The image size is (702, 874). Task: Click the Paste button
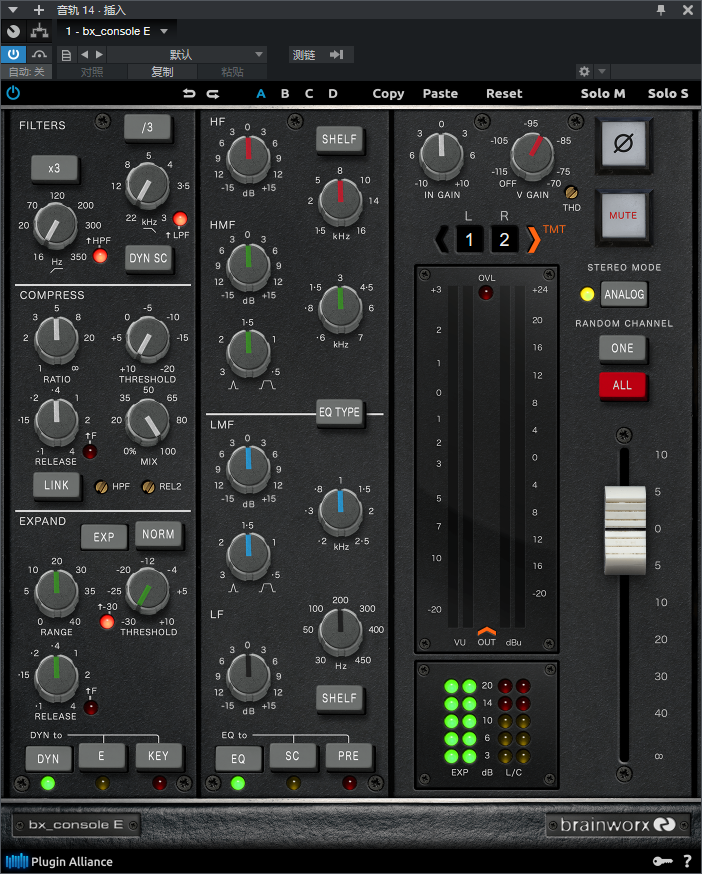coord(440,94)
